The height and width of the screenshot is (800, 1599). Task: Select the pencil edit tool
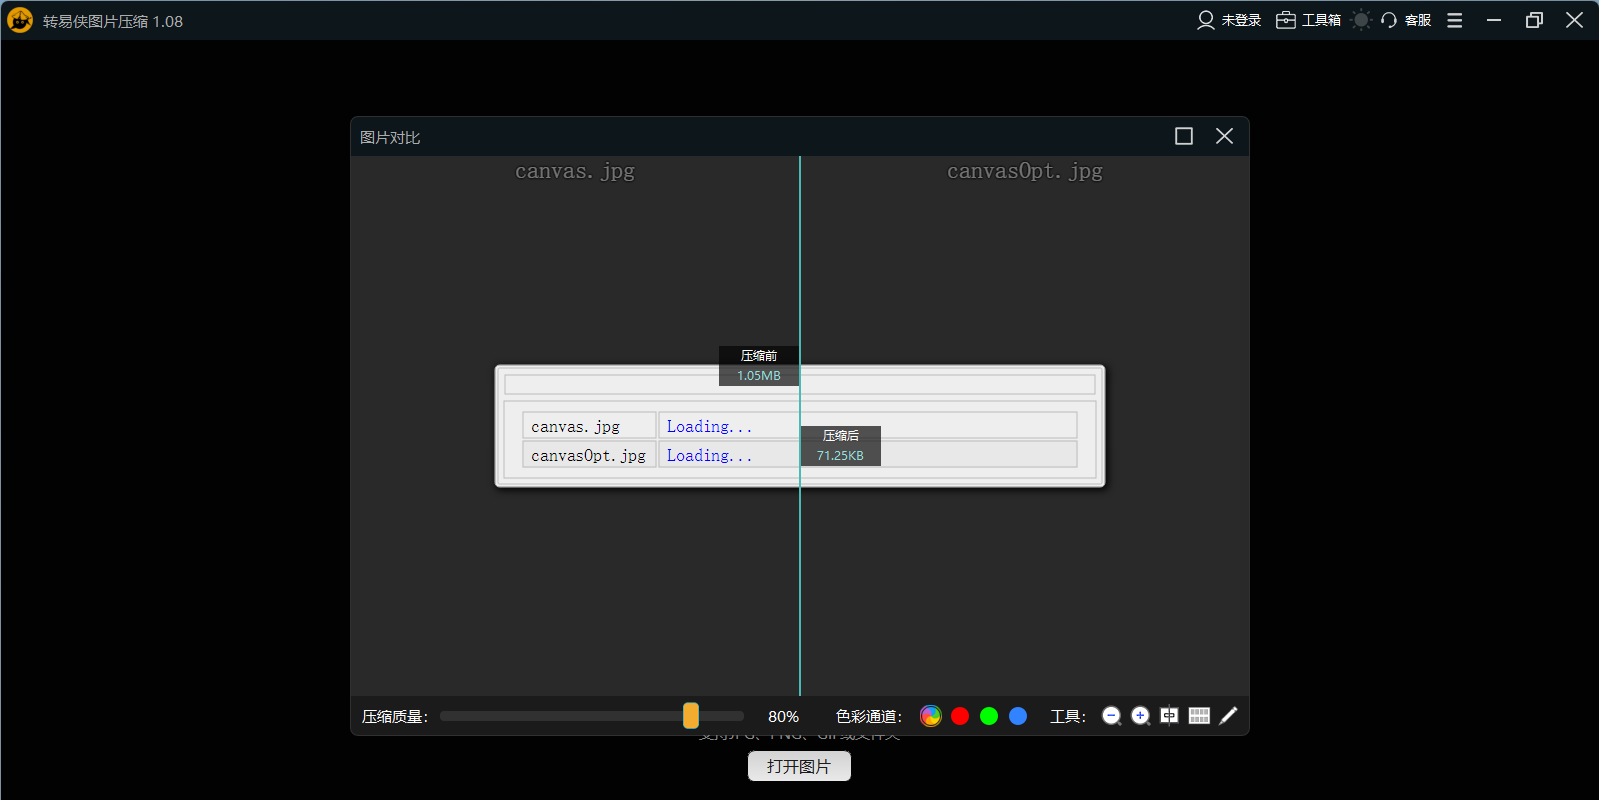[1228, 716]
